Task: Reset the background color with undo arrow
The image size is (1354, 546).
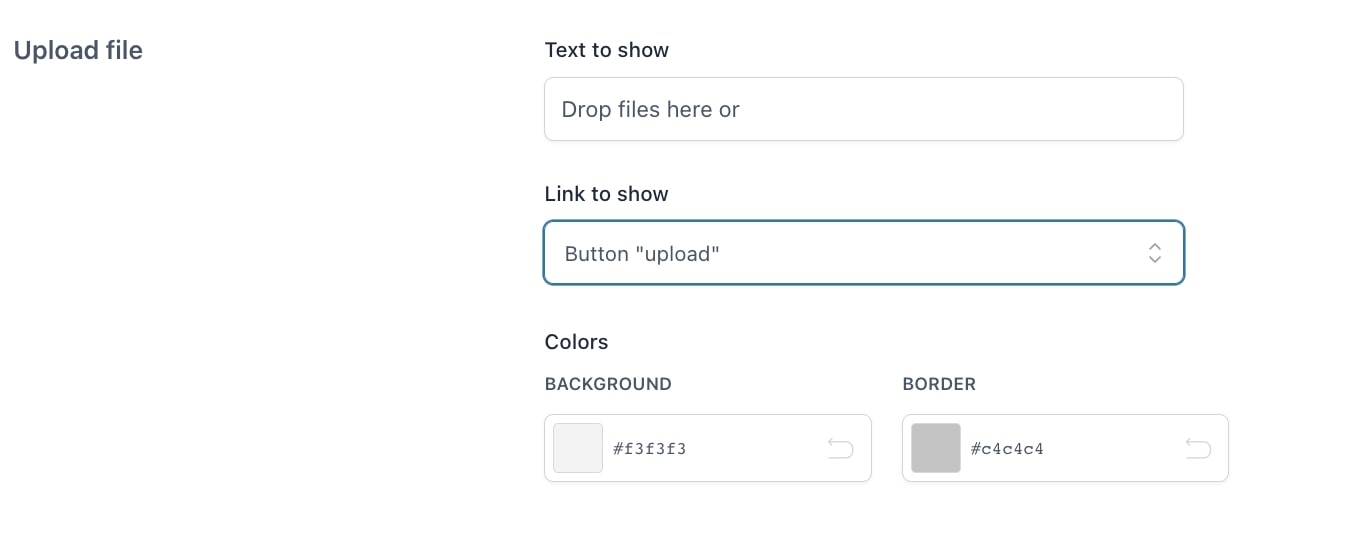Action: coord(840,448)
